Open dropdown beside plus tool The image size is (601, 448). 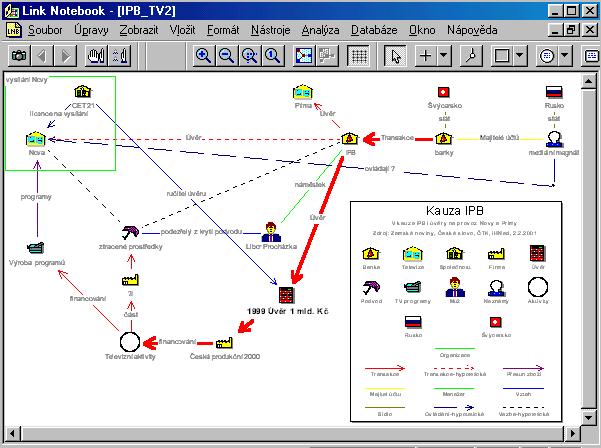[x=443, y=56]
